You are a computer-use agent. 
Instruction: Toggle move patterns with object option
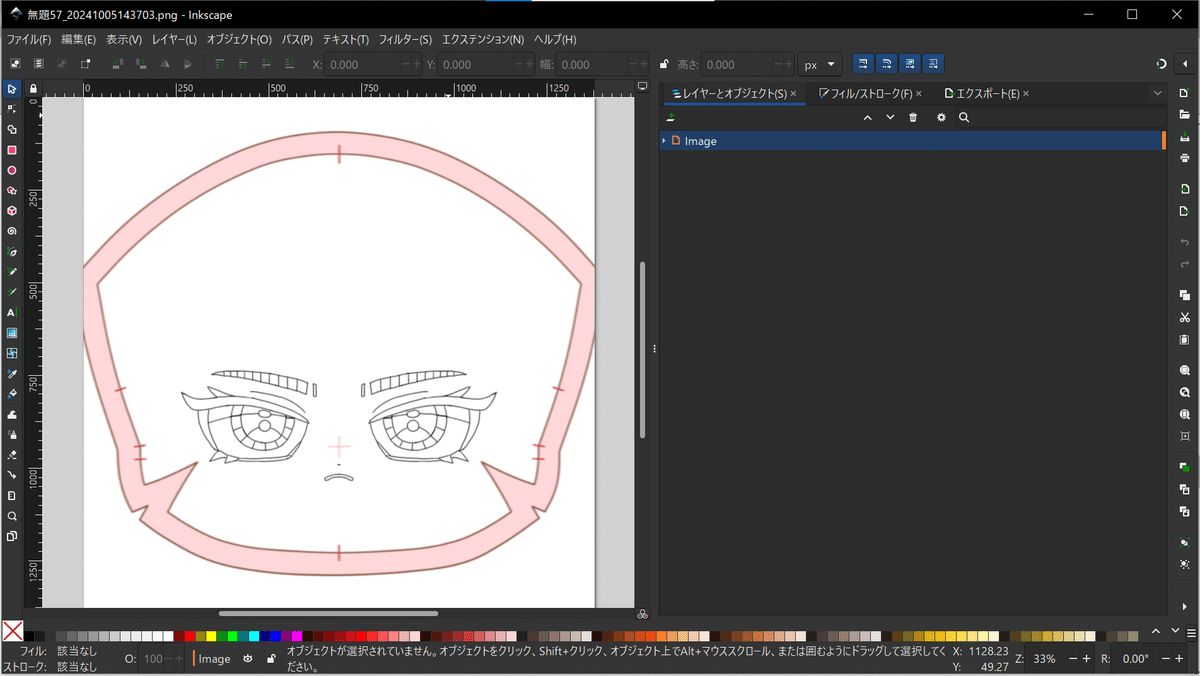933,64
